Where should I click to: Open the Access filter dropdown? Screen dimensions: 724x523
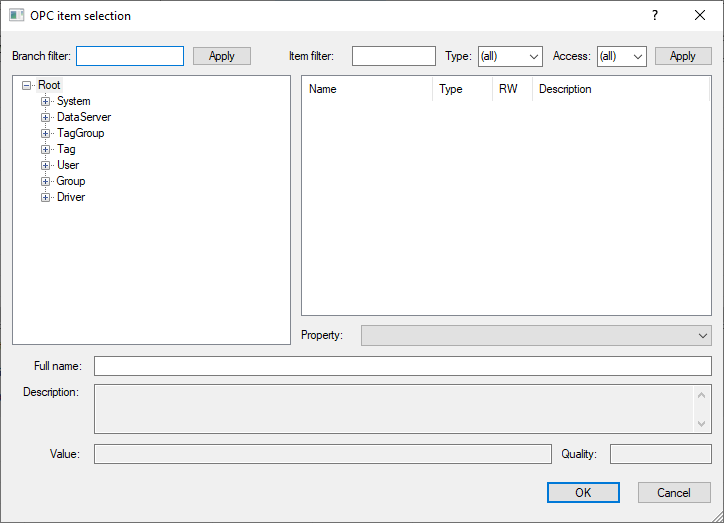[621, 56]
